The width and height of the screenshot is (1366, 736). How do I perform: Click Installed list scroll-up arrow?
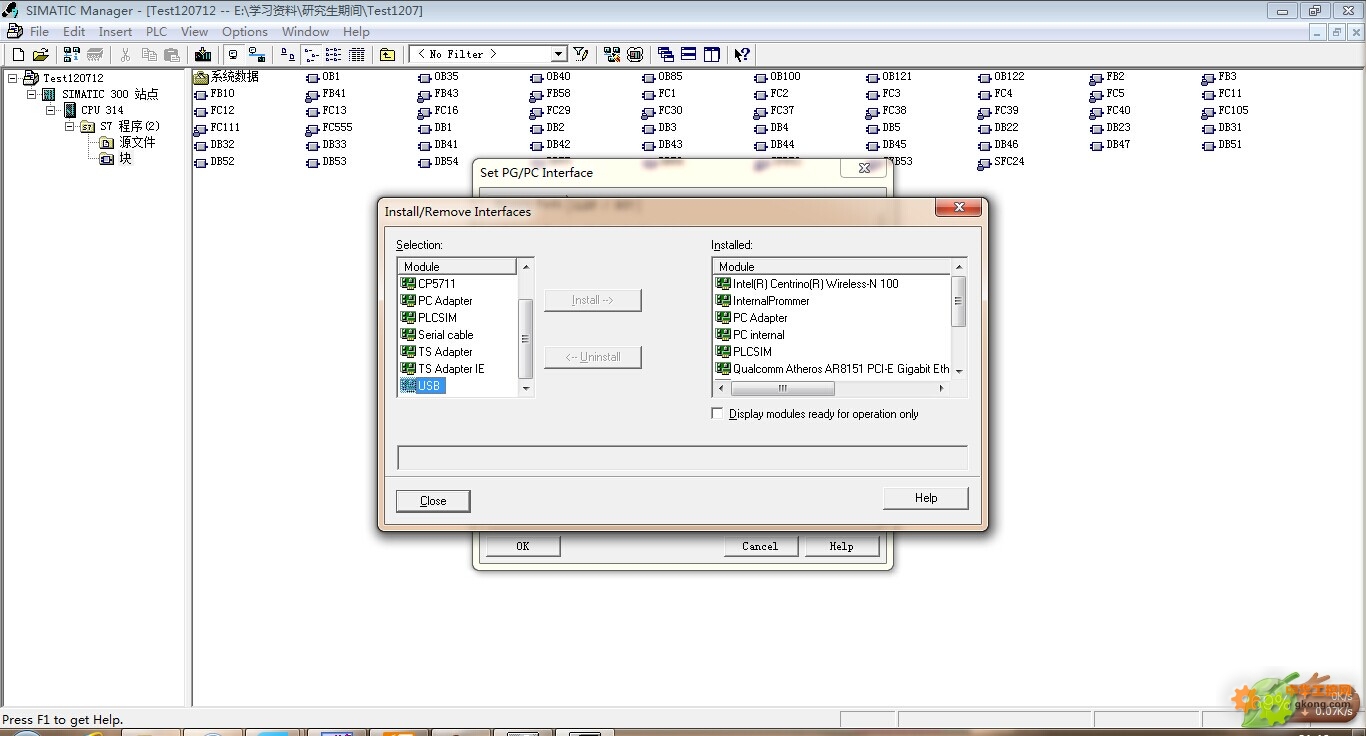(x=959, y=266)
